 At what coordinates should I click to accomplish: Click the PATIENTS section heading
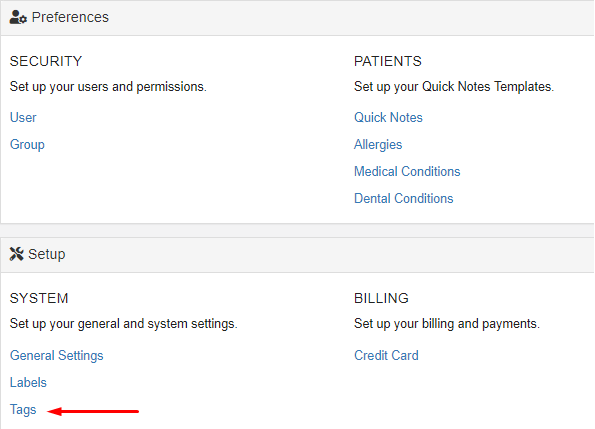click(388, 61)
